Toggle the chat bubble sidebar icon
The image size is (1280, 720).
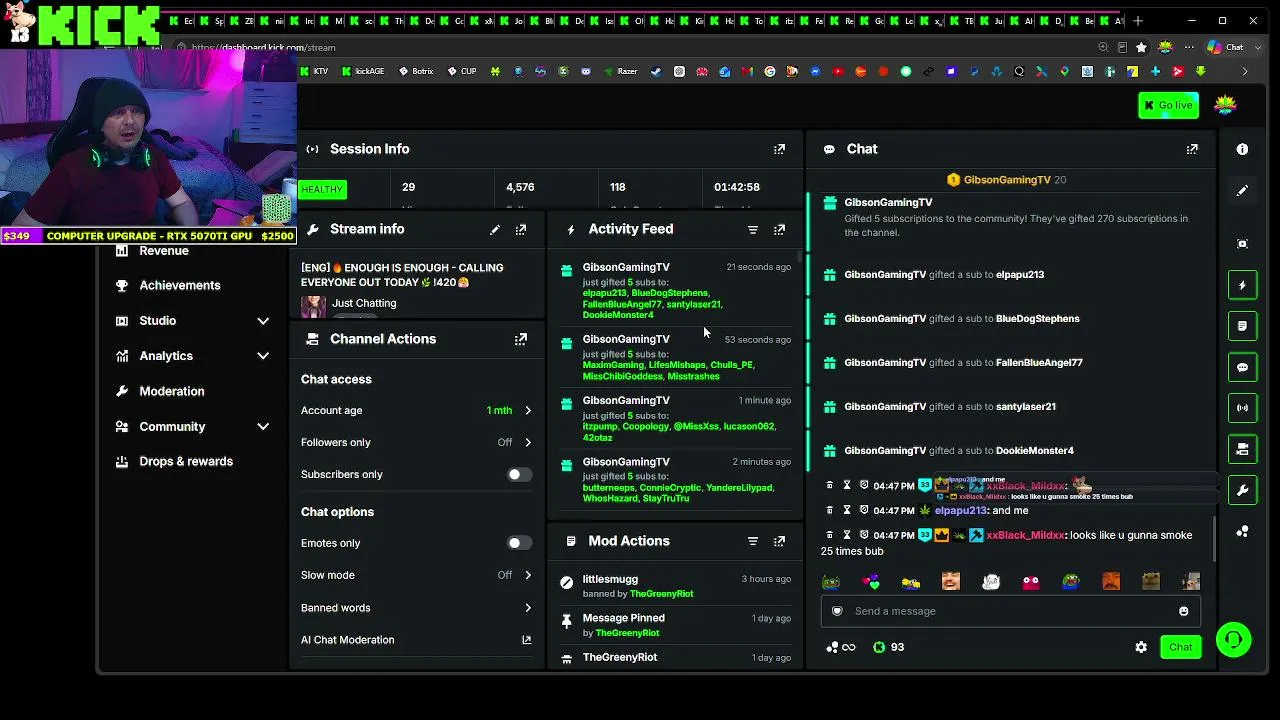(1242, 367)
